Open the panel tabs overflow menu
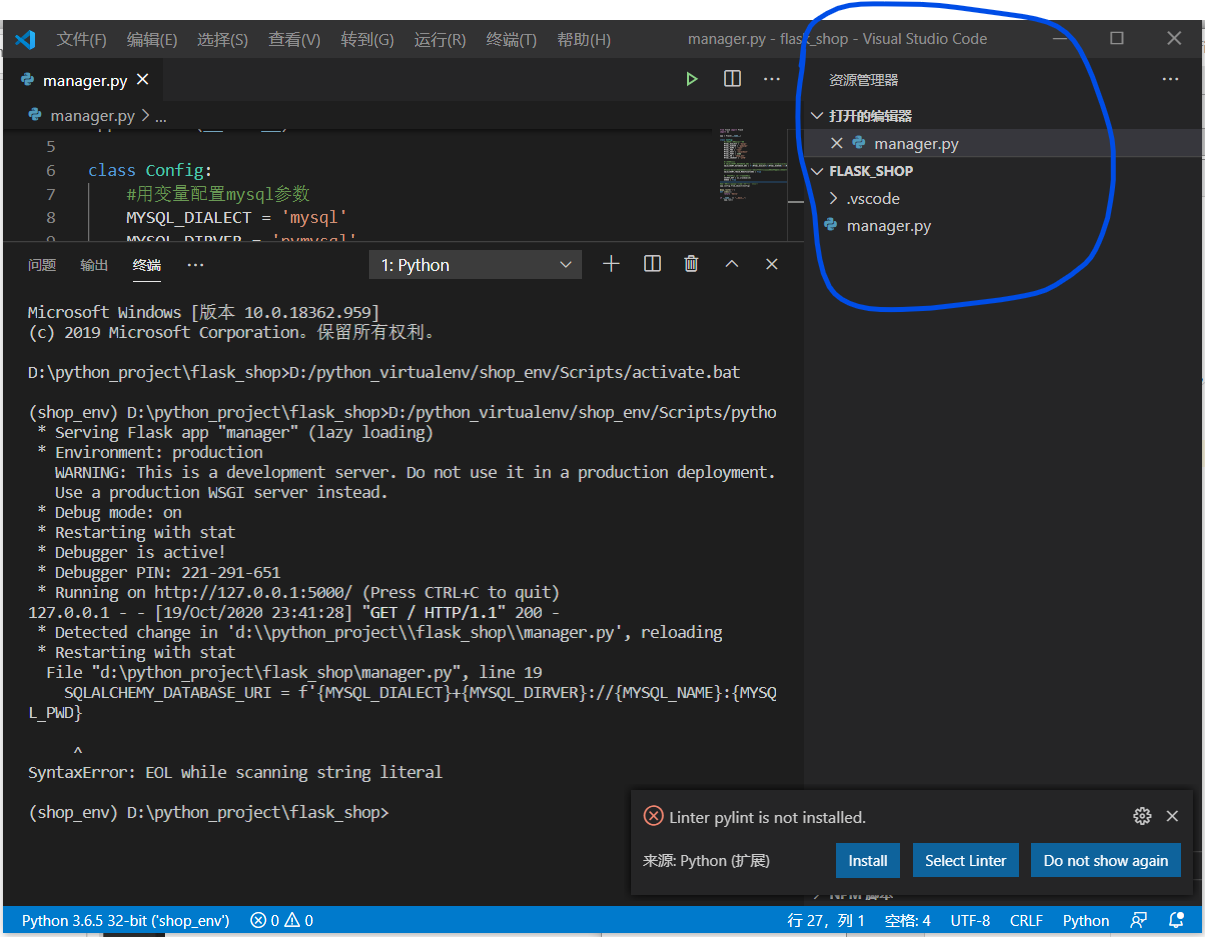This screenshot has height=937, width=1205. pyautogui.click(x=195, y=265)
